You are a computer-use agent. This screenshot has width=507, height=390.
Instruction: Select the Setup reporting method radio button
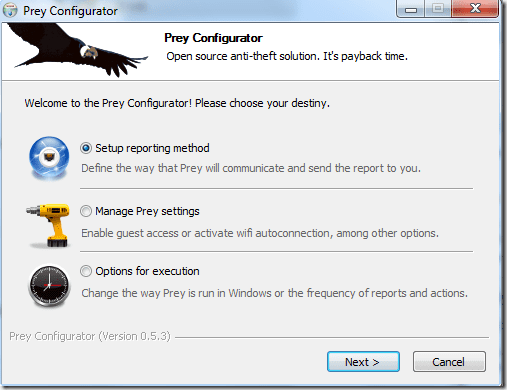click(x=86, y=148)
